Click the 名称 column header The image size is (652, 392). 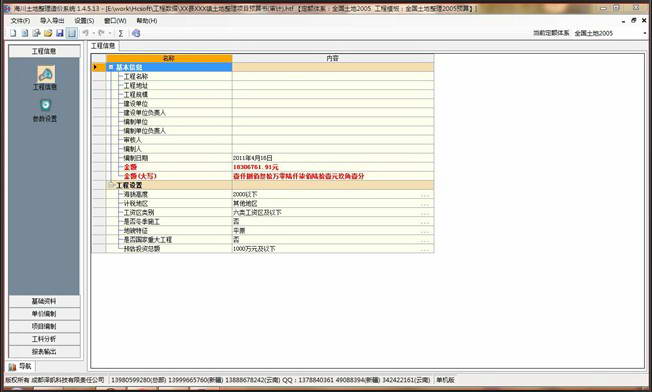click(x=169, y=59)
